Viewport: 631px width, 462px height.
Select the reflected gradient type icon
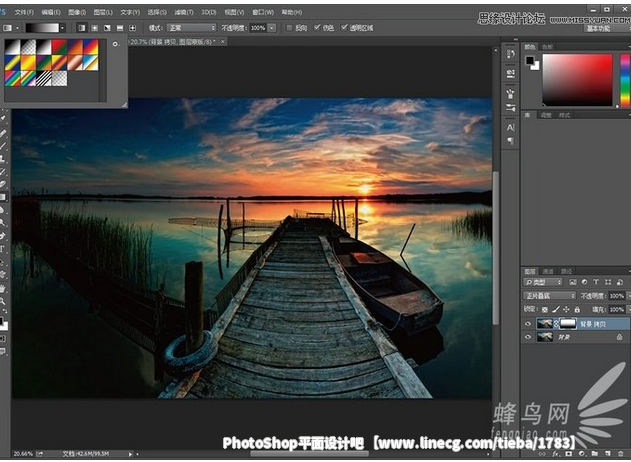pyautogui.click(x=120, y=28)
